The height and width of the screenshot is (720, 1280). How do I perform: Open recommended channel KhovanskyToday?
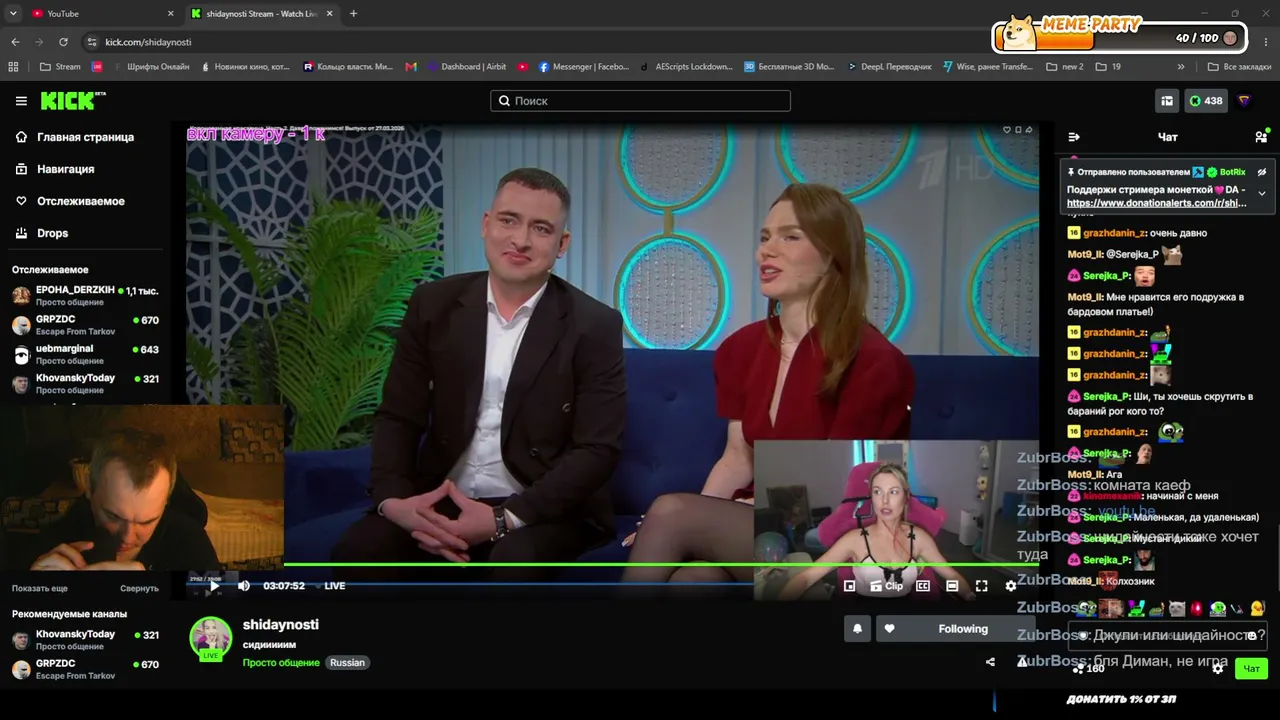click(85, 639)
